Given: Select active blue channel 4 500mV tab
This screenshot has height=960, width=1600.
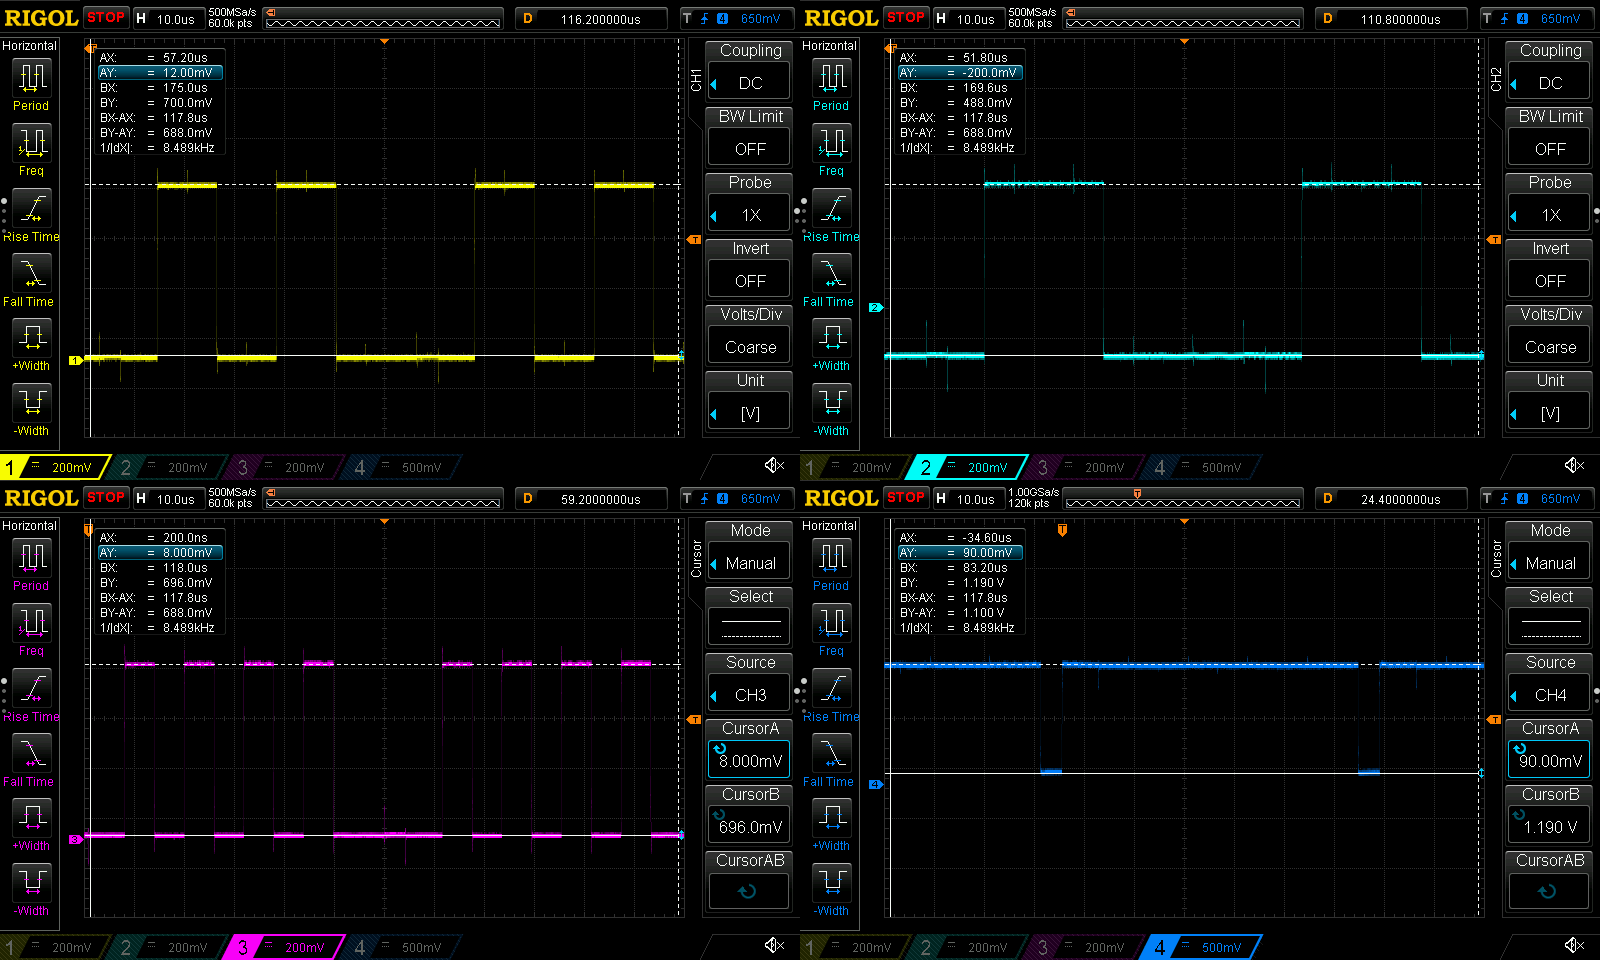Looking at the screenshot, I should (x=1203, y=947).
